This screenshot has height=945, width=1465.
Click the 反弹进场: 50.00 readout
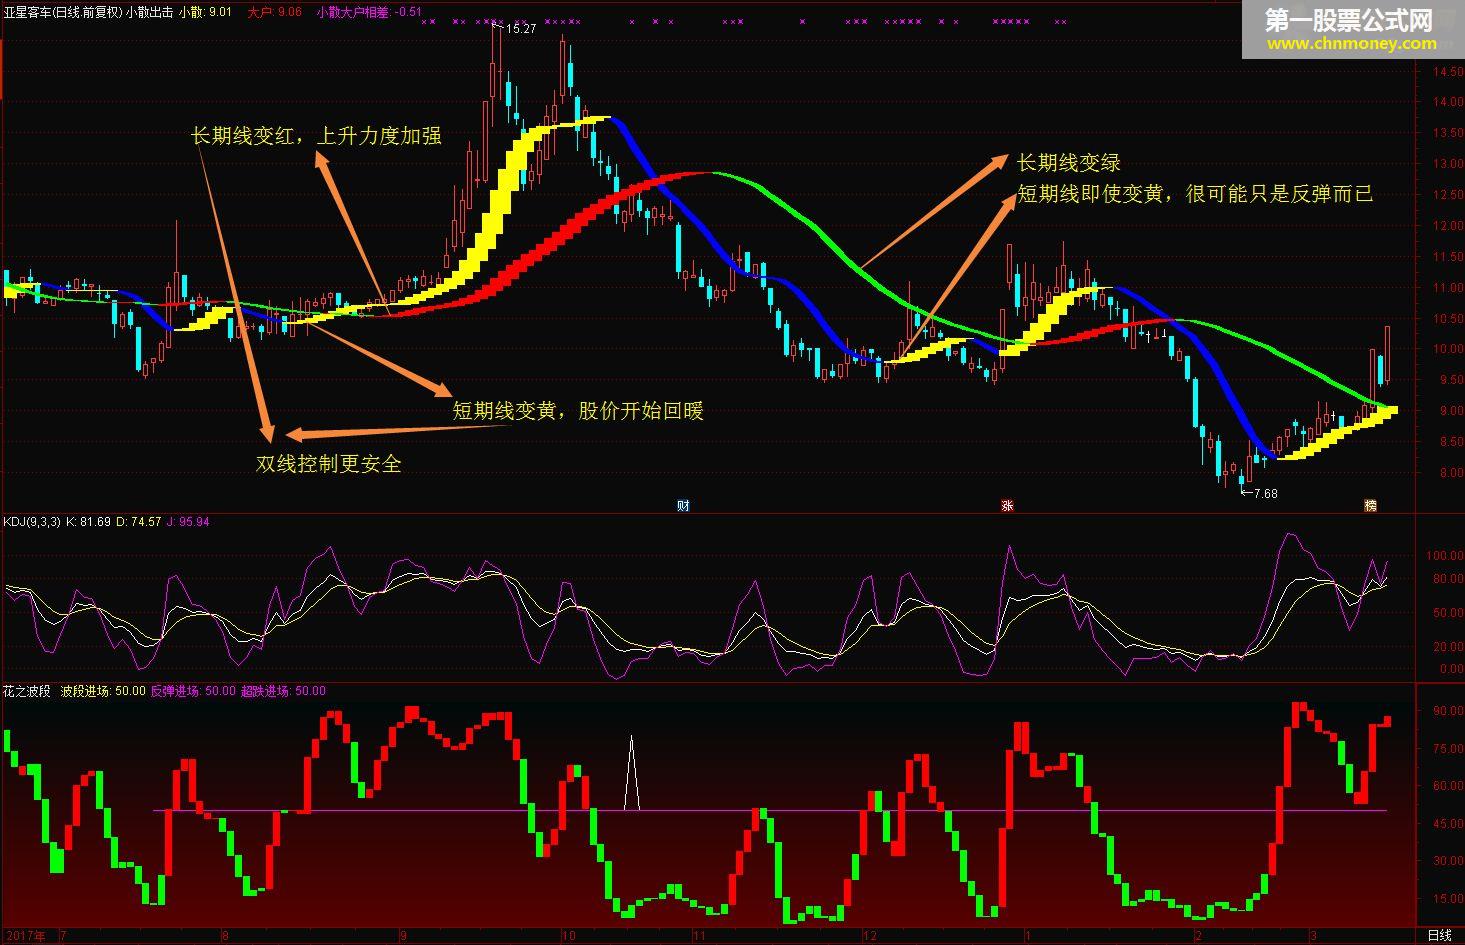click(193, 690)
